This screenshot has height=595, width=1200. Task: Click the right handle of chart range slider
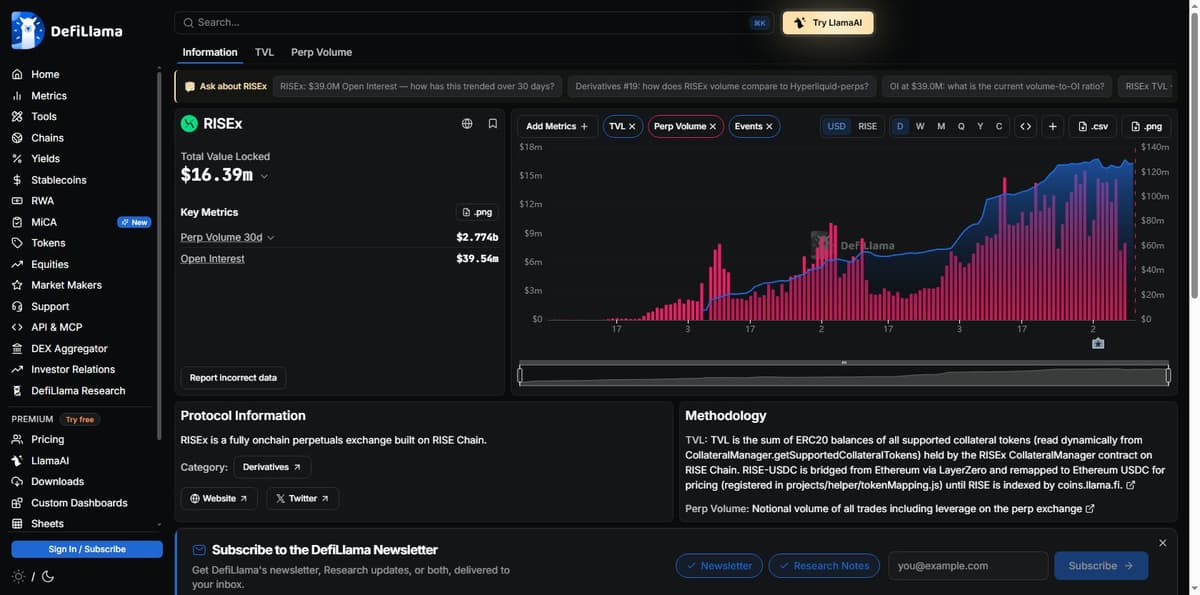pyautogui.click(x=1168, y=375)
